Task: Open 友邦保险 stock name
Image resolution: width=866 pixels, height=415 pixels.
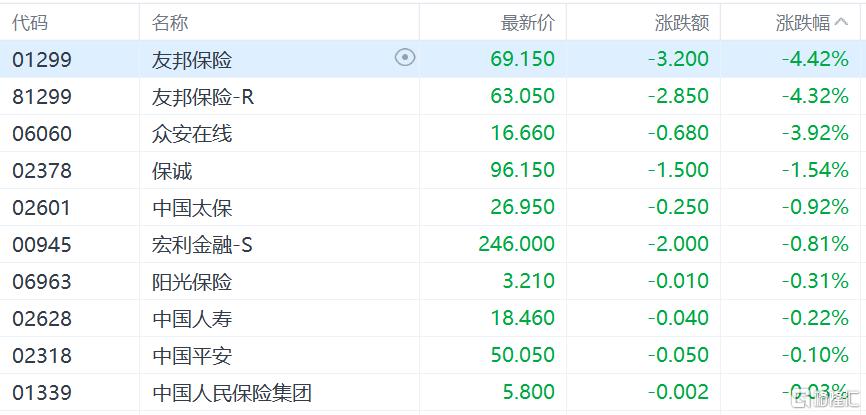Action: point(192,59)
